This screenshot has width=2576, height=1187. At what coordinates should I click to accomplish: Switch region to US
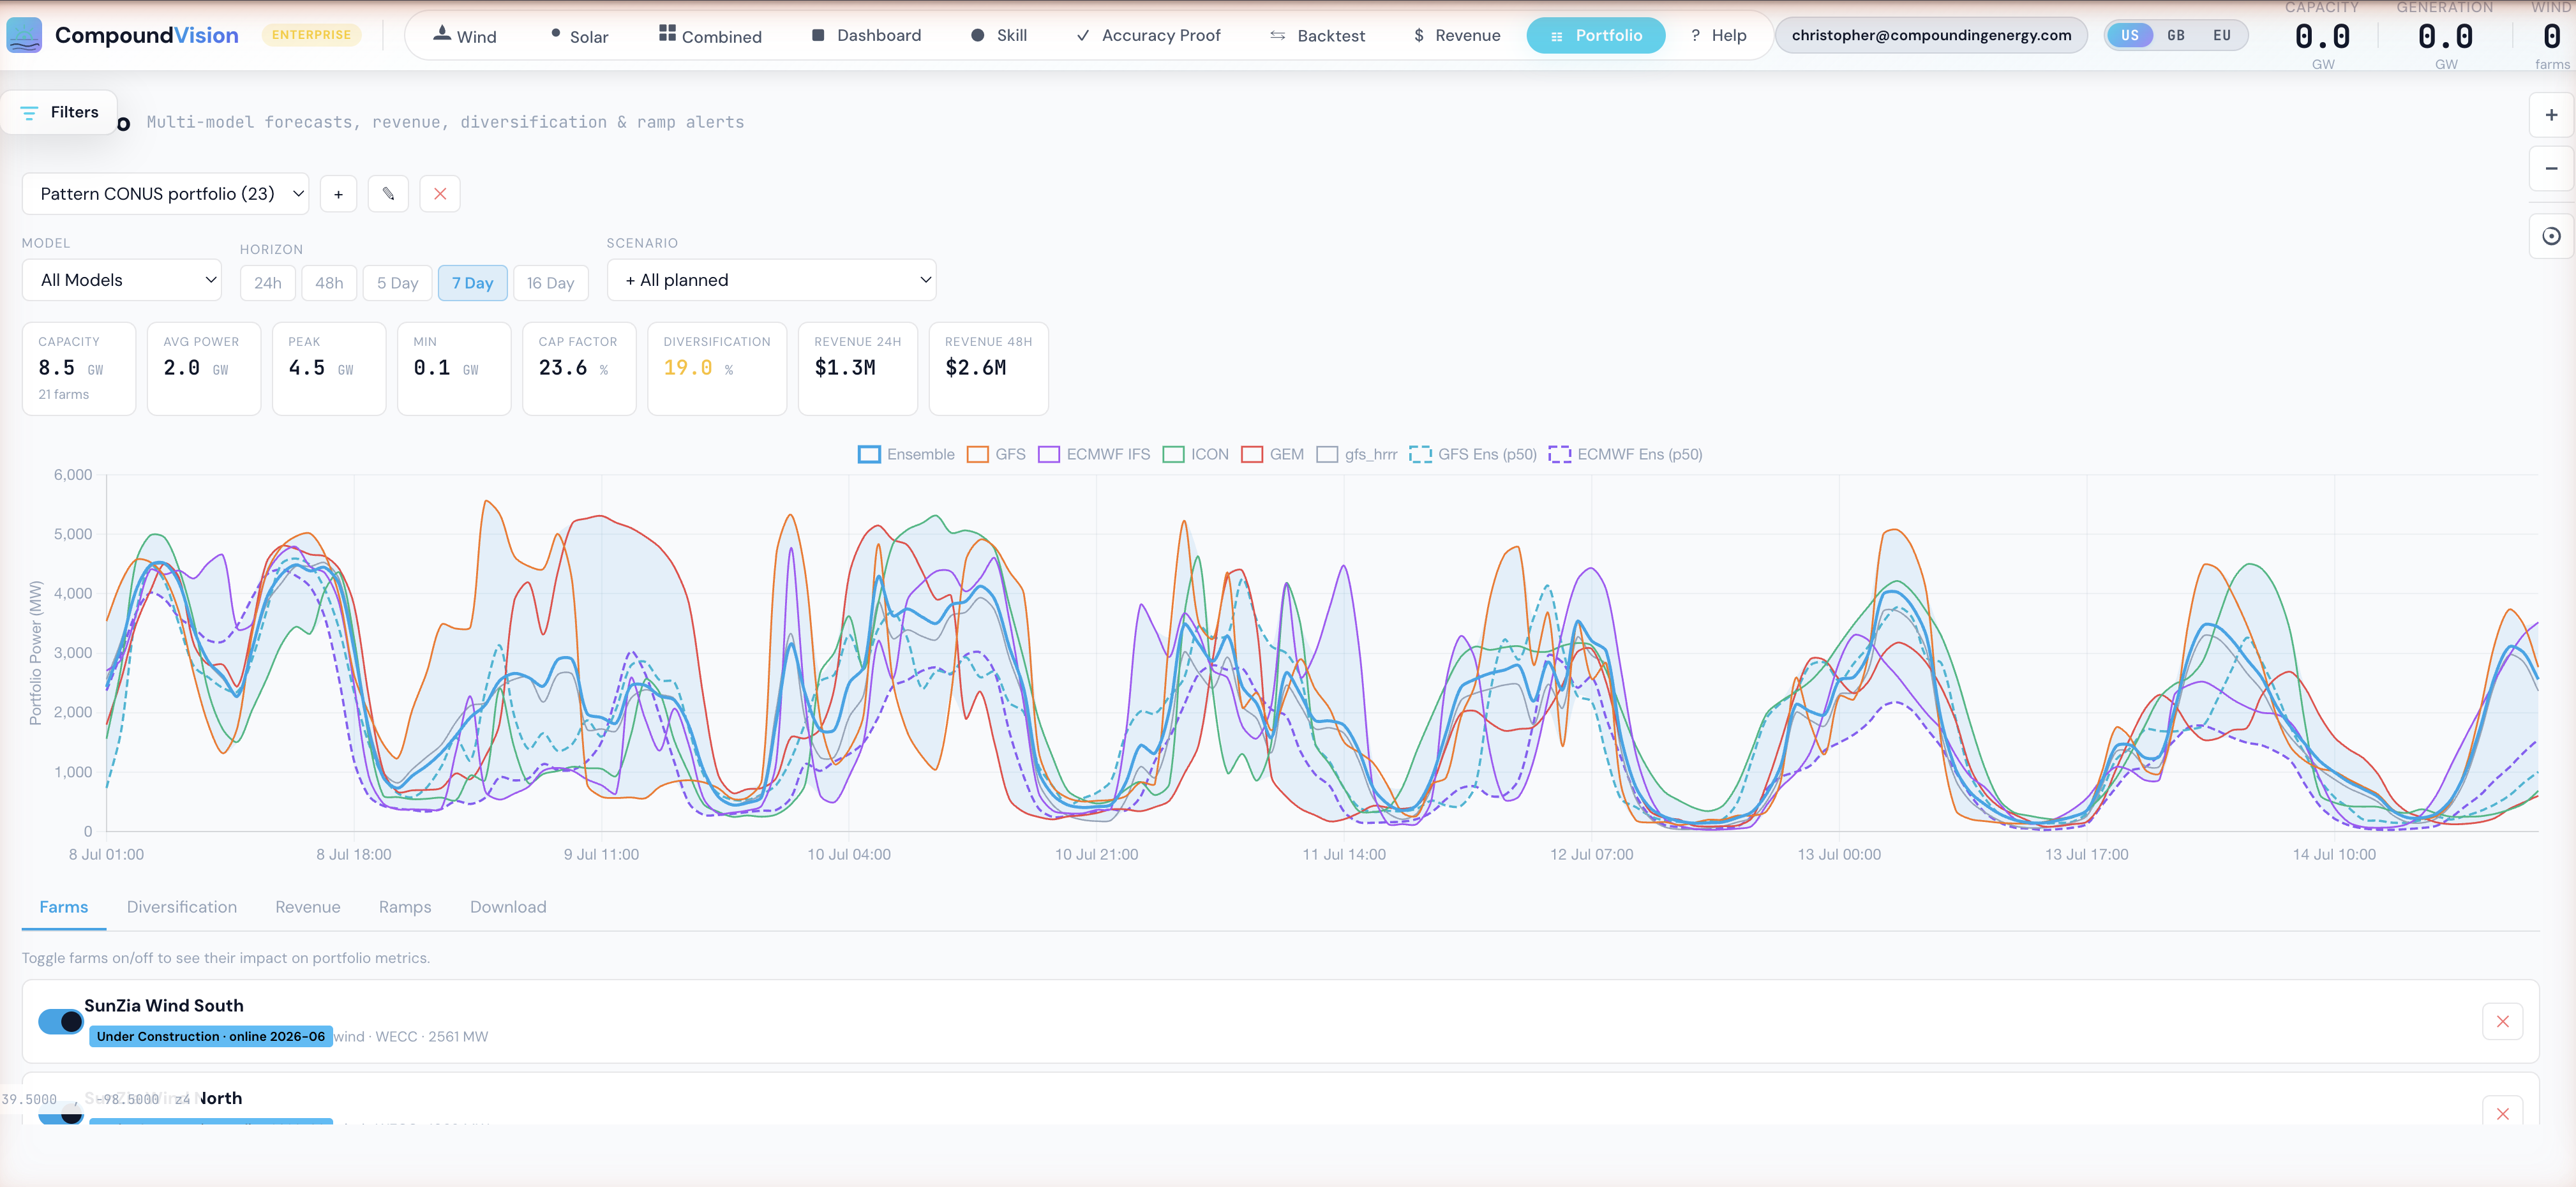click(2130, 35)
